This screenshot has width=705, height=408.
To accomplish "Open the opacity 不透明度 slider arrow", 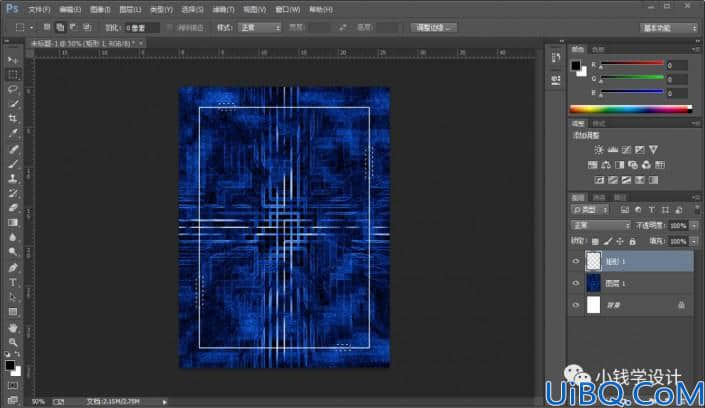I will (x=694, y=226).
